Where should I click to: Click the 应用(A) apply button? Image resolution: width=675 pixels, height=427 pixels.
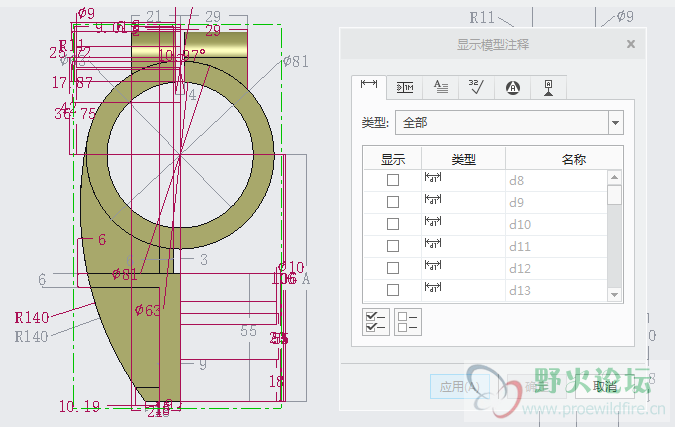click(x=460, y=387)
